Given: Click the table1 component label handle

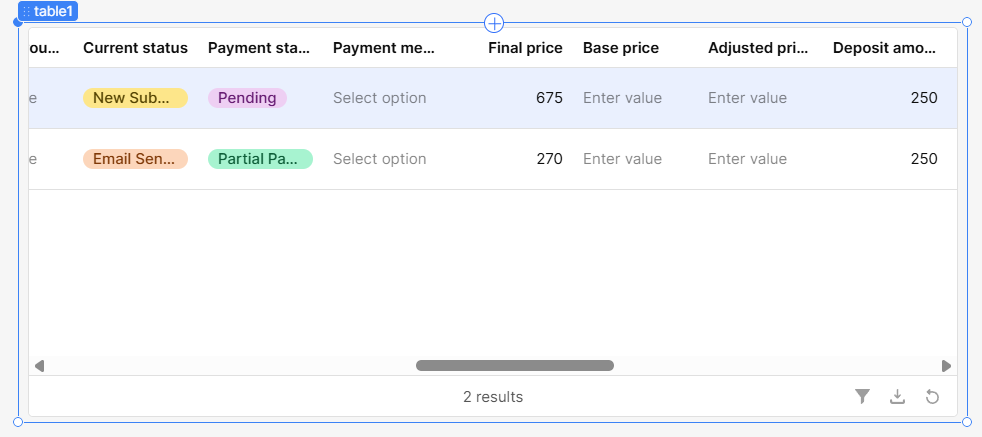Looking at the screenshot, I should [48, 11].
